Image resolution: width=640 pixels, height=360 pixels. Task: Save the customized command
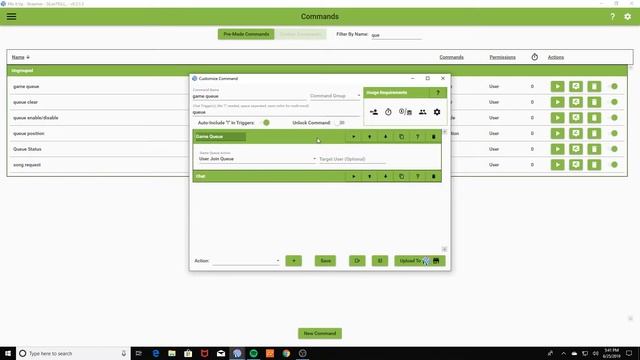pos(325,261)
